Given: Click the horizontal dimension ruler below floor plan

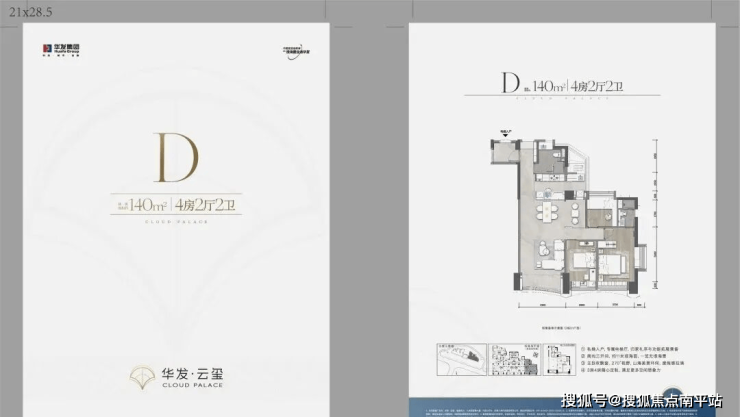Looking at the screenshot, I should tap(581, 305).
